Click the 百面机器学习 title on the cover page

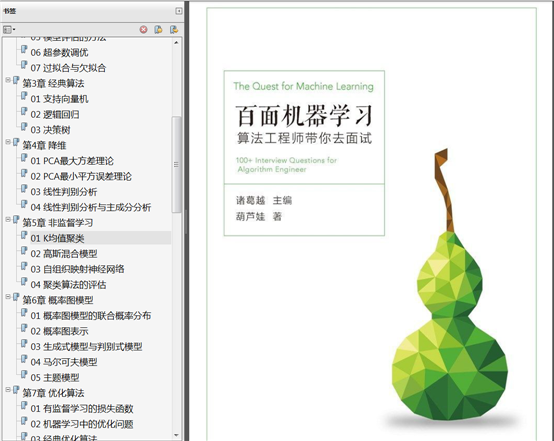[x=304, y=116]
